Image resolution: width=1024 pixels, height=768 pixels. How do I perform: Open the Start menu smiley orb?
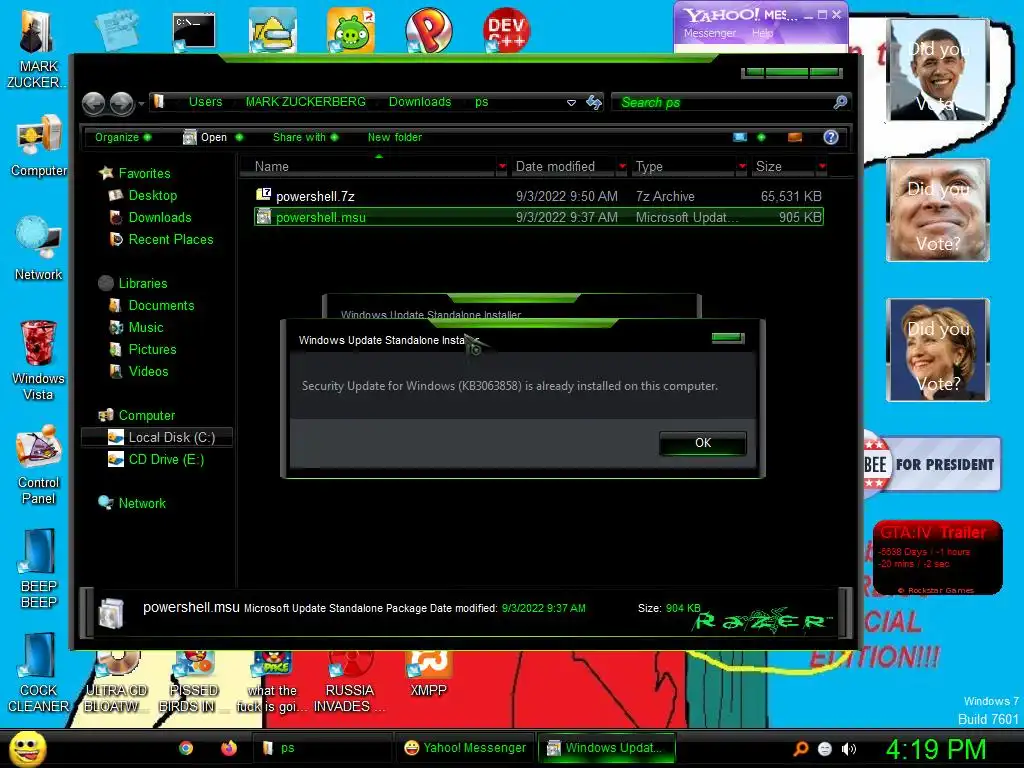click(x=28, y=748)
